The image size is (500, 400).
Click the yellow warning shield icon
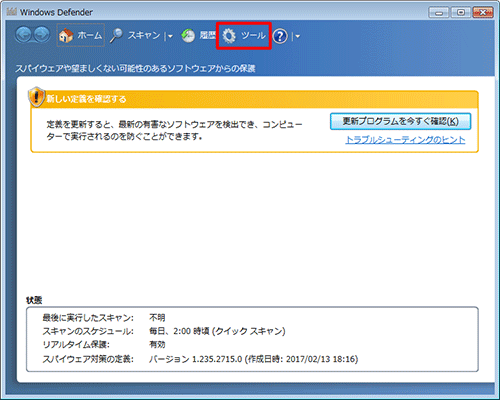(x=36, y=97)
